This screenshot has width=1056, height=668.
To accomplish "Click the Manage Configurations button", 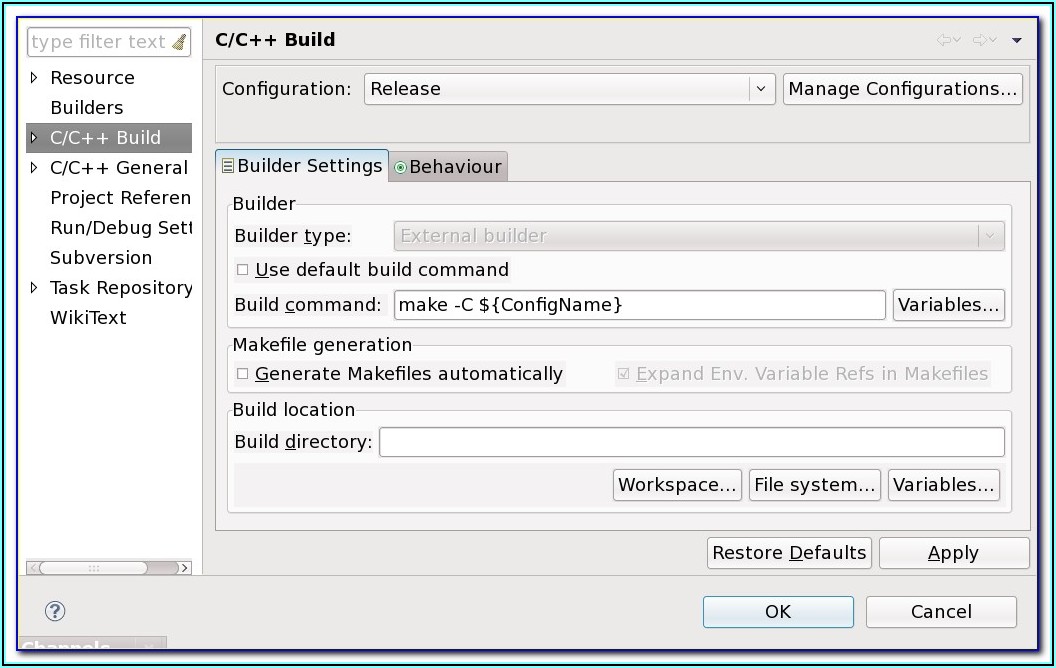I will [x=902, y=89].
